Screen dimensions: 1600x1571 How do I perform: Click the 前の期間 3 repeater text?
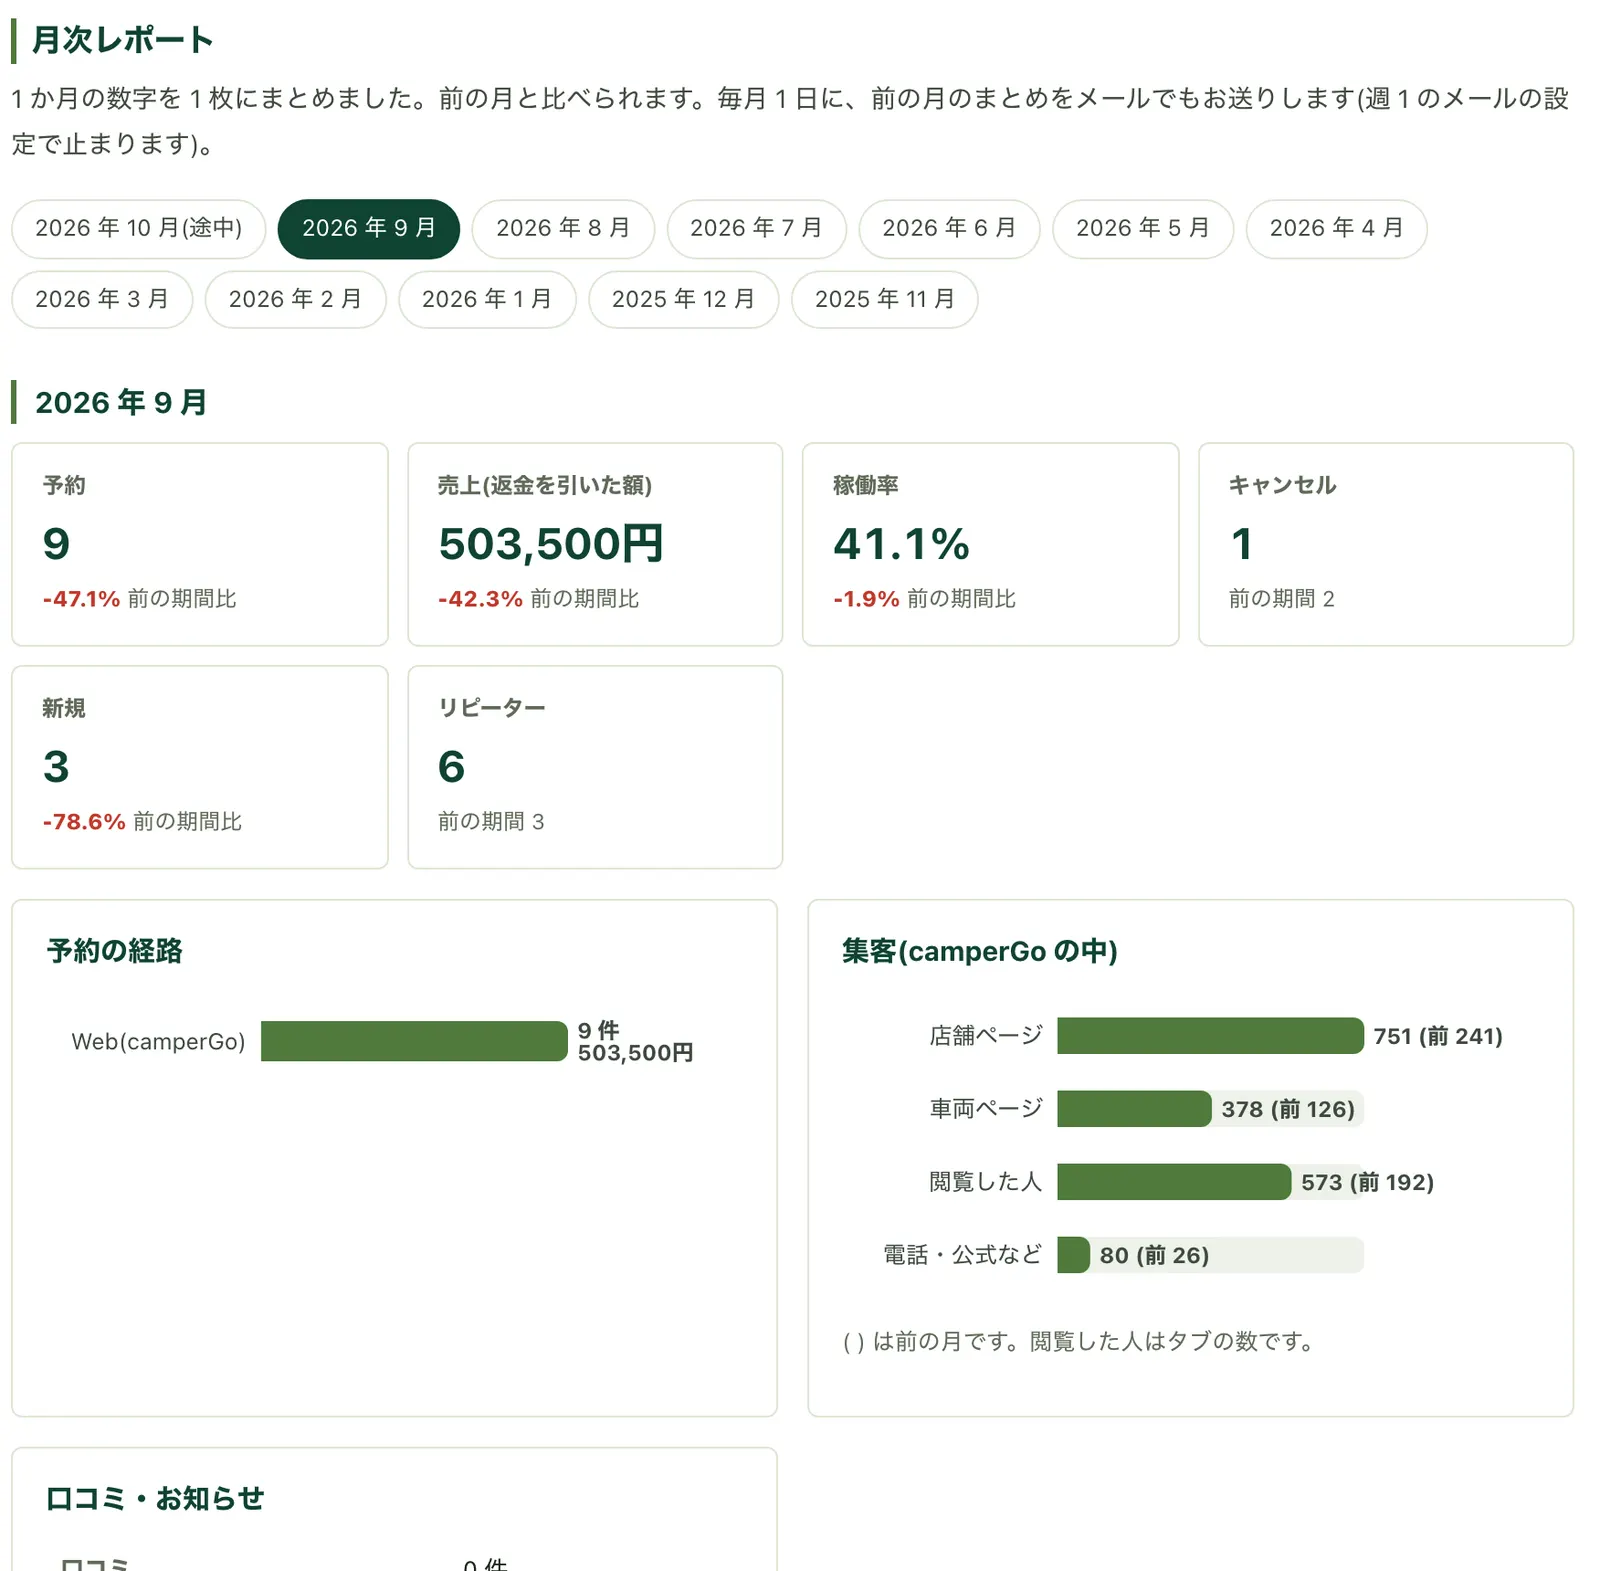[491, 822]
